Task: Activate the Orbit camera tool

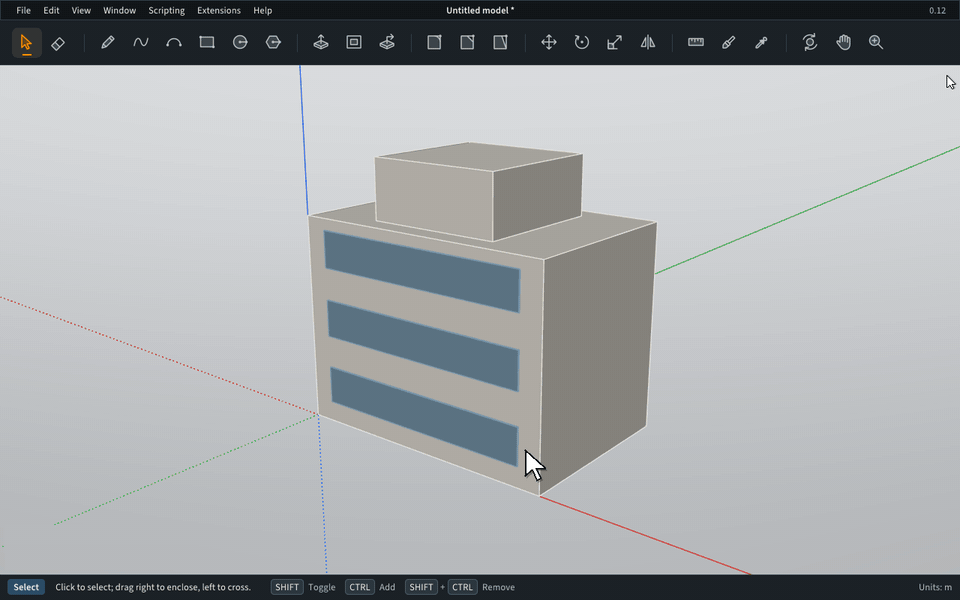Action: click(x=810, y=42)
